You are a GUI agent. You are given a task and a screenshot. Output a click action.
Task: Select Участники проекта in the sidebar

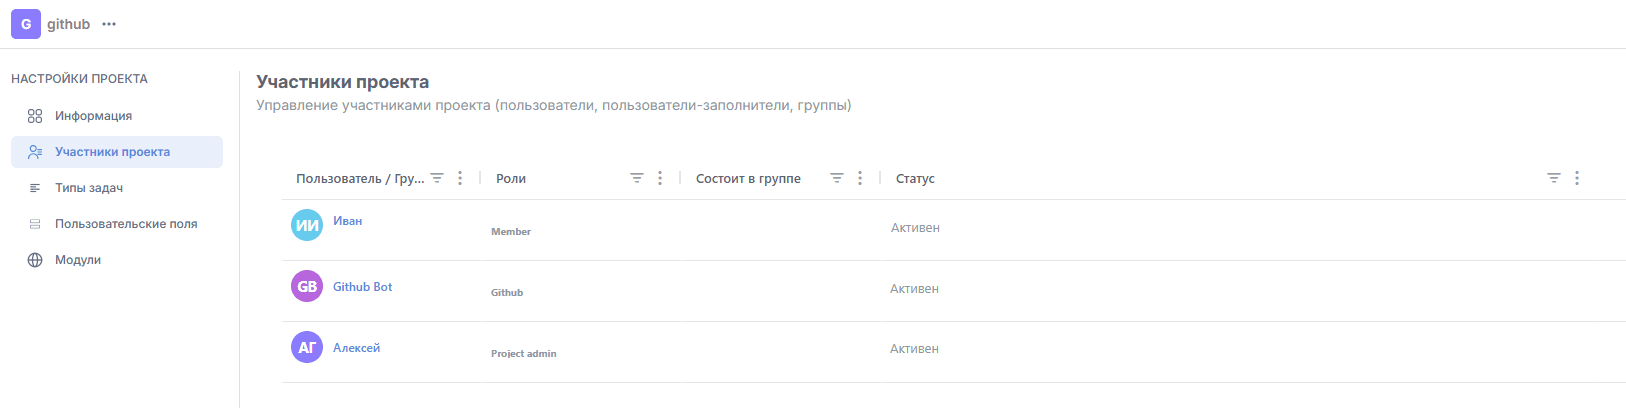pyautogui.click(x=112, y=152)
